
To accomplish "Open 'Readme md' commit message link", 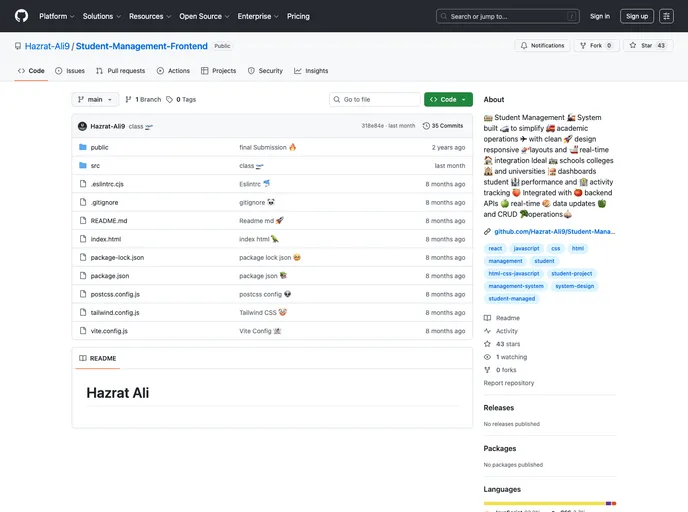I will click(x=257, y=221).
